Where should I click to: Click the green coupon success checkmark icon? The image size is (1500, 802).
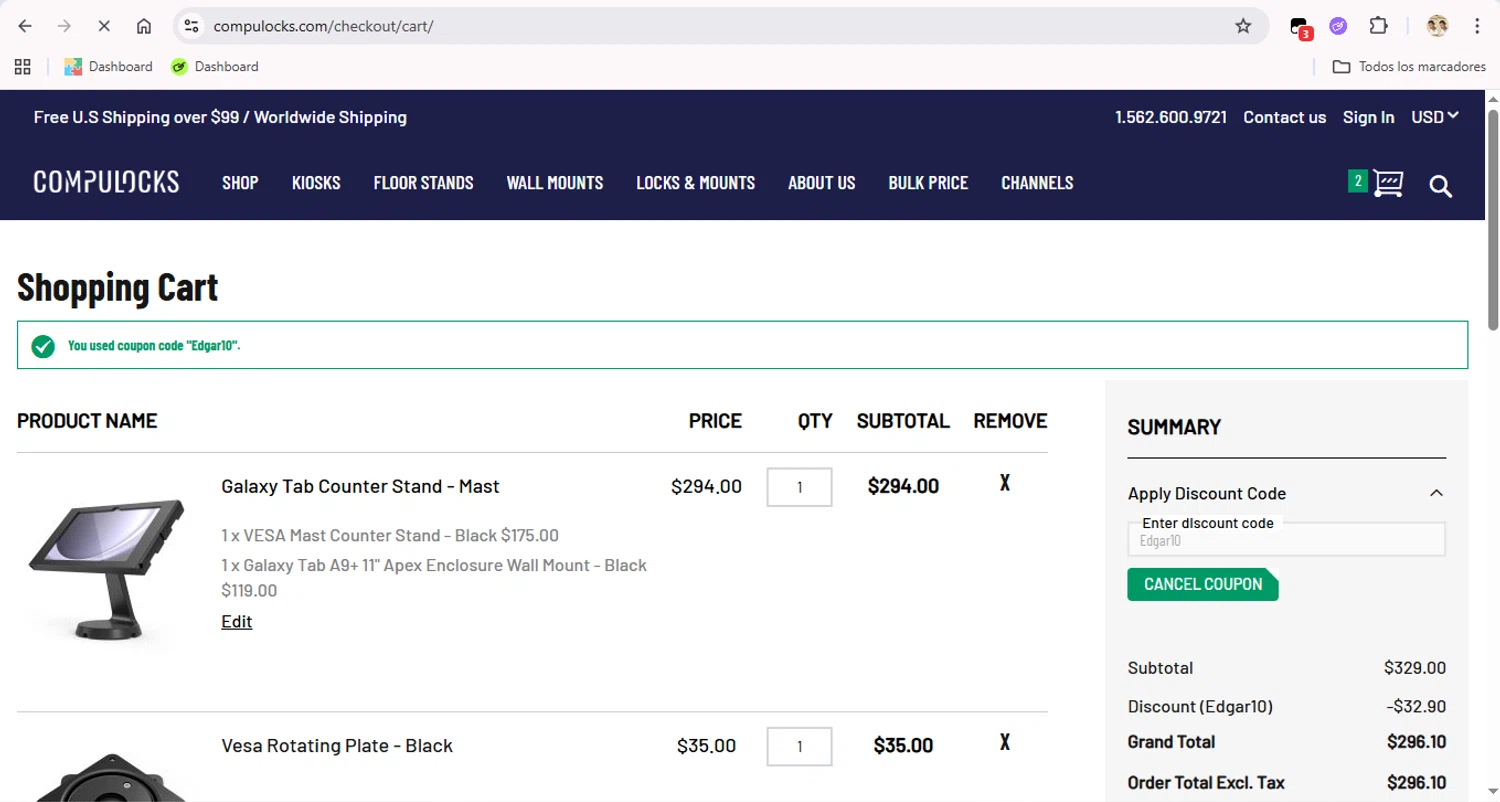(x=43, y=346)
